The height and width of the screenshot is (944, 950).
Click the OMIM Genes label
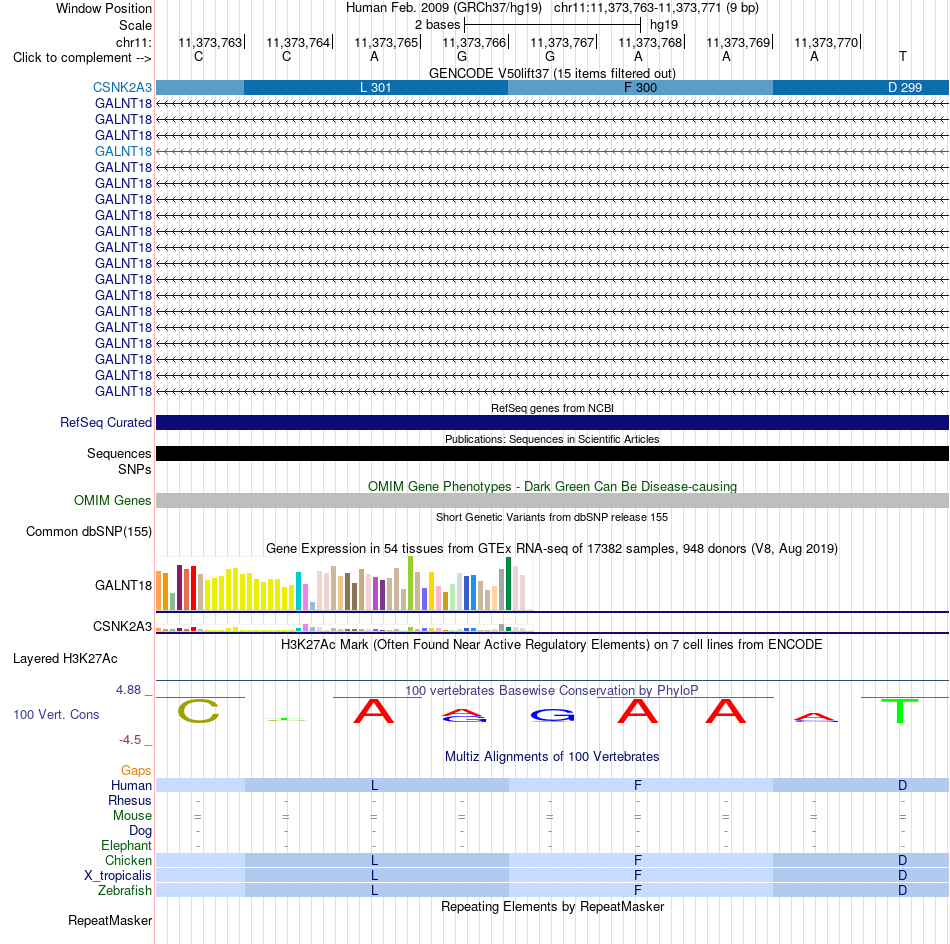pos(112,500)
